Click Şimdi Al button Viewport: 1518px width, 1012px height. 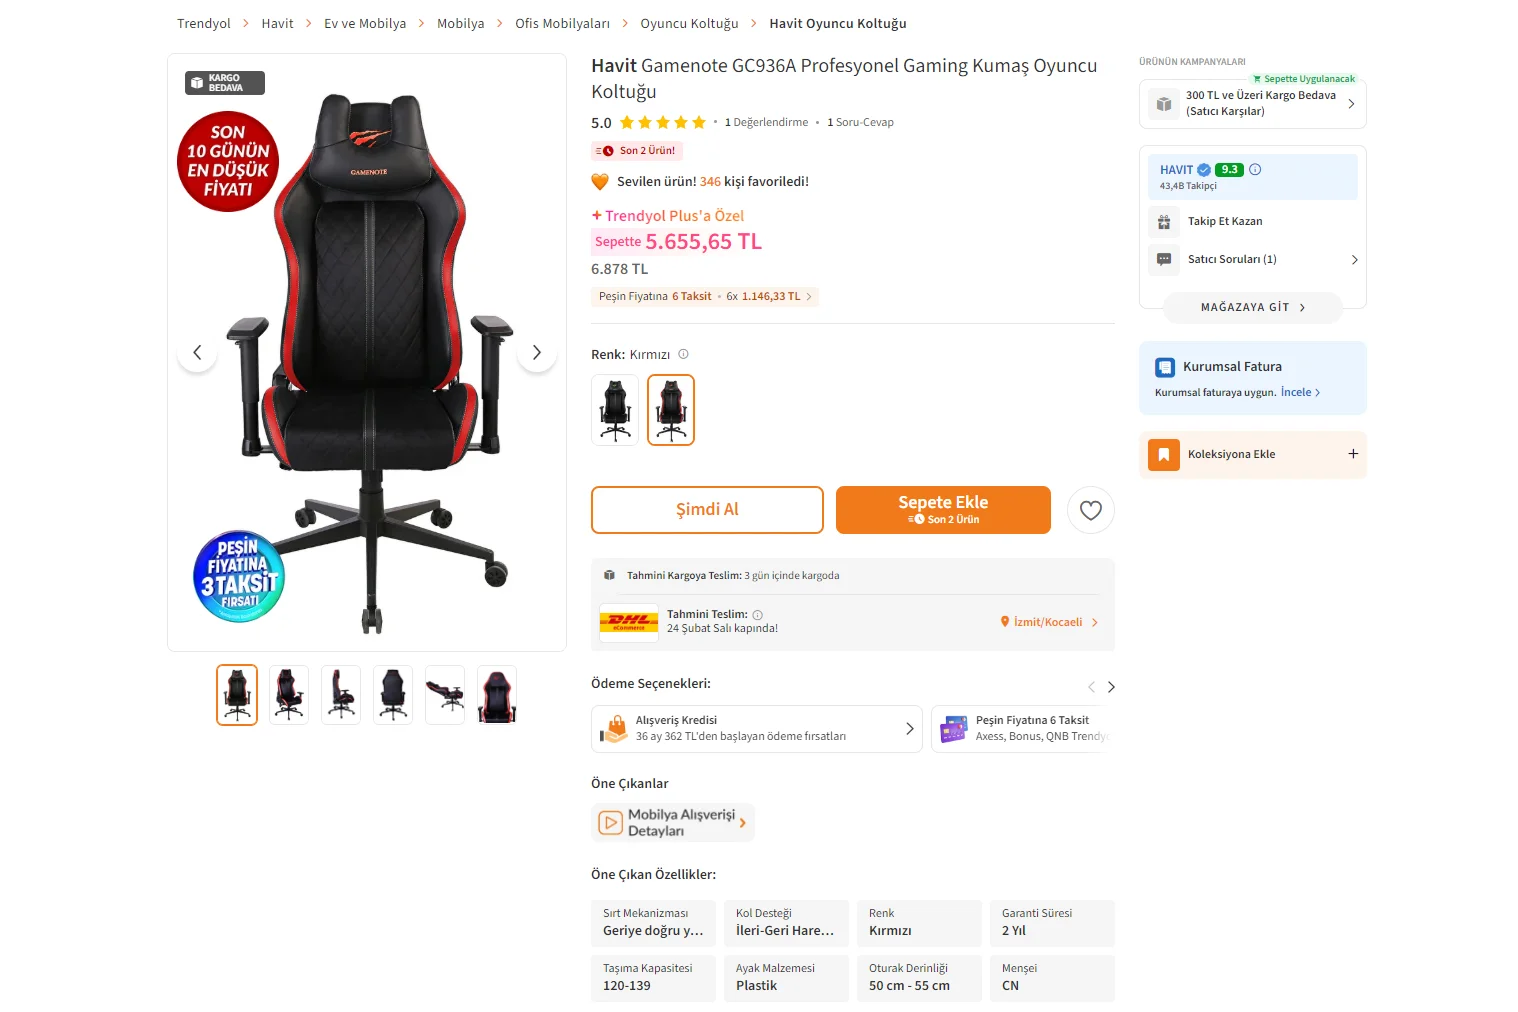[x=707, y=510]
